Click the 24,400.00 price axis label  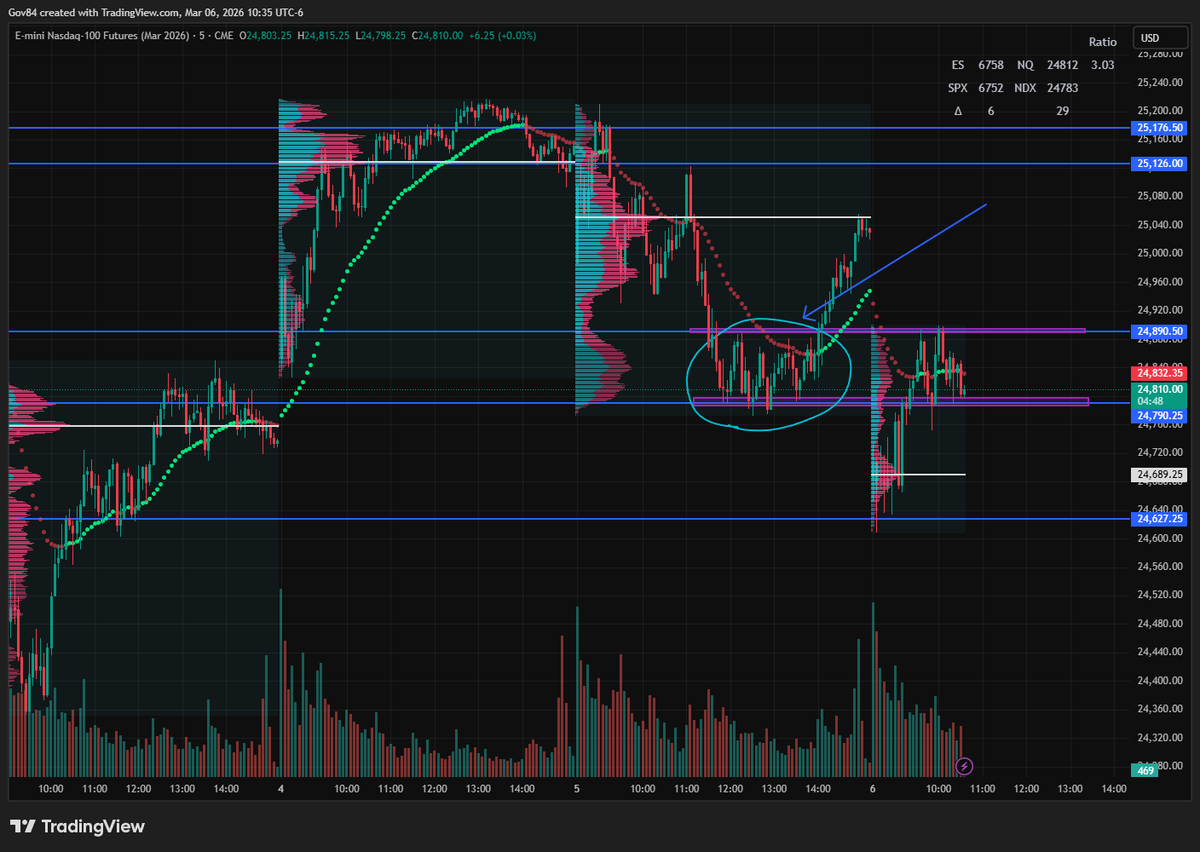pyautogui.click(x=1160, y=681)
